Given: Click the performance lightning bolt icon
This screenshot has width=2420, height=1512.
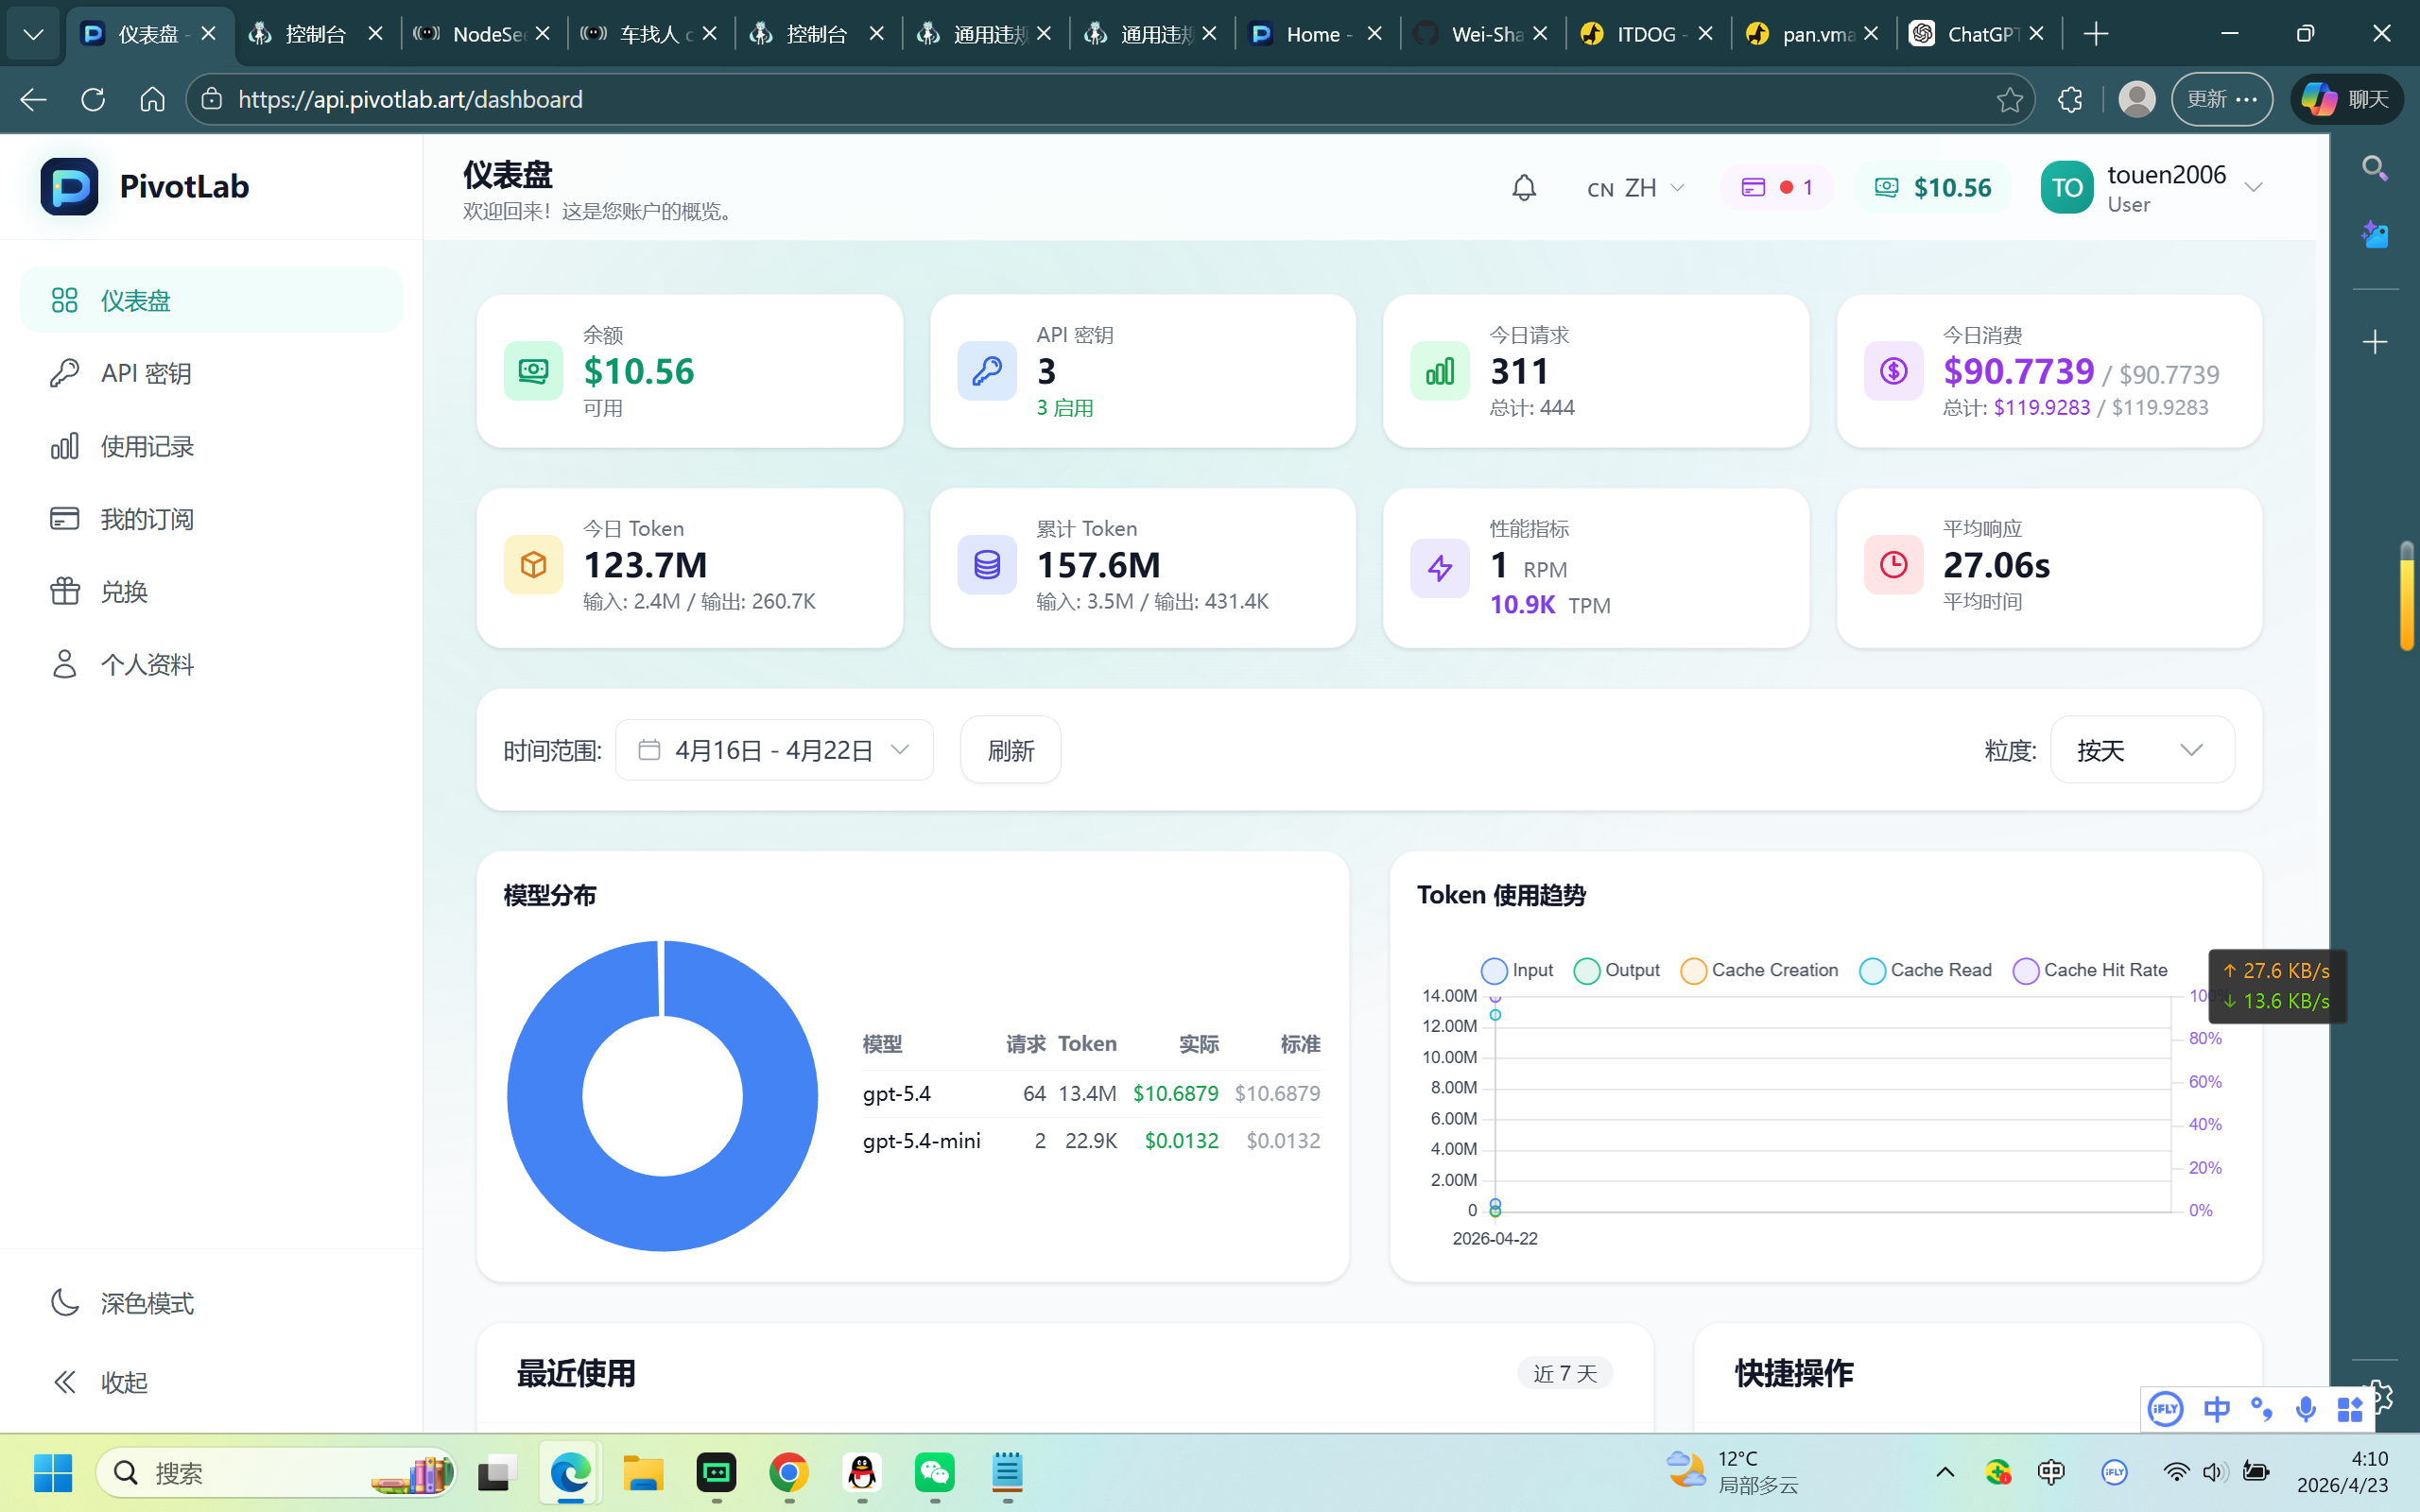Looking at the screenshot, I should (x=1439, y=568).
